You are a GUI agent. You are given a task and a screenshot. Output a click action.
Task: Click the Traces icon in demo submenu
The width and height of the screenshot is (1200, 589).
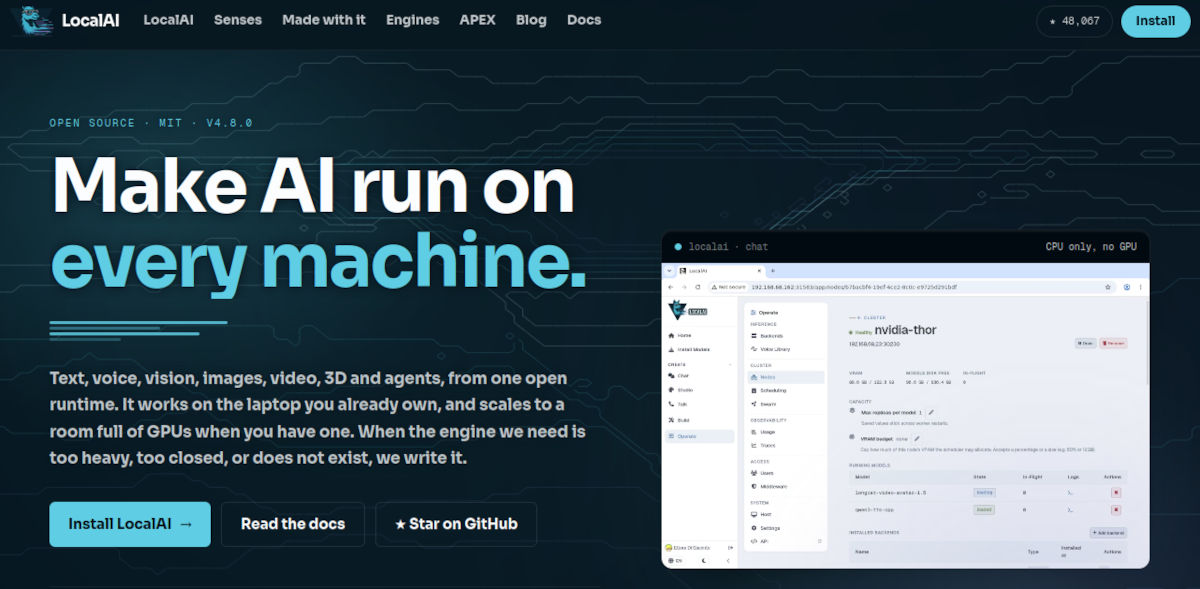(x=754, y=445)
